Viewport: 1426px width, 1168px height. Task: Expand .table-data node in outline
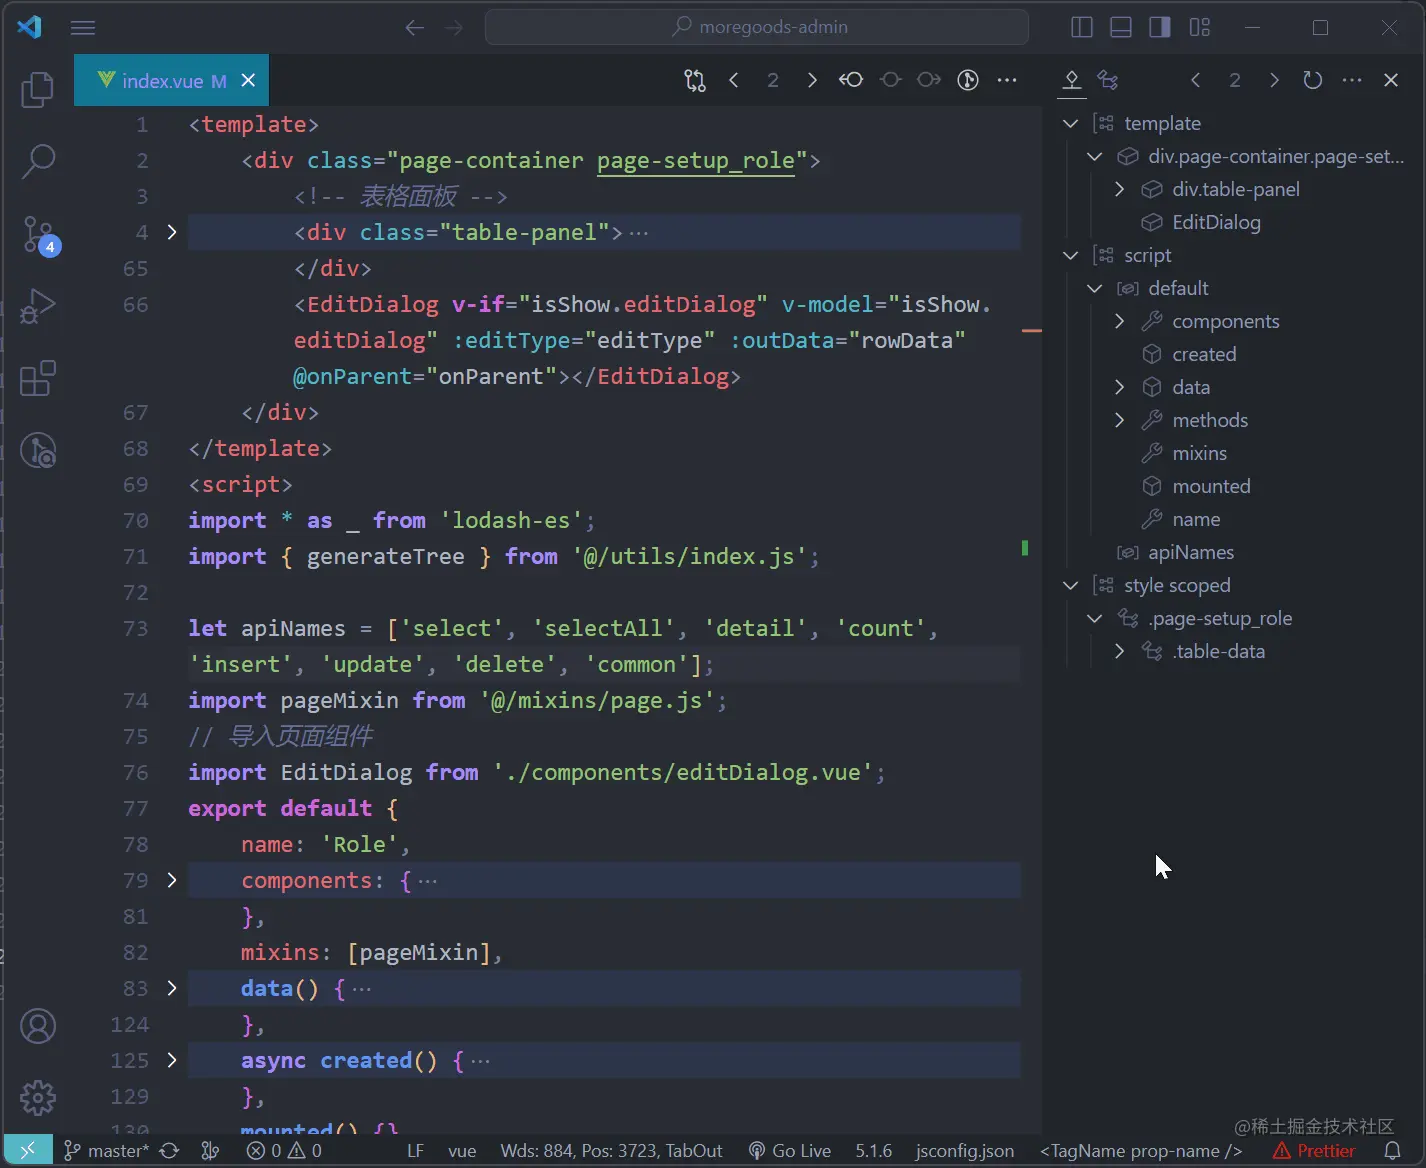click(1119, 651)
